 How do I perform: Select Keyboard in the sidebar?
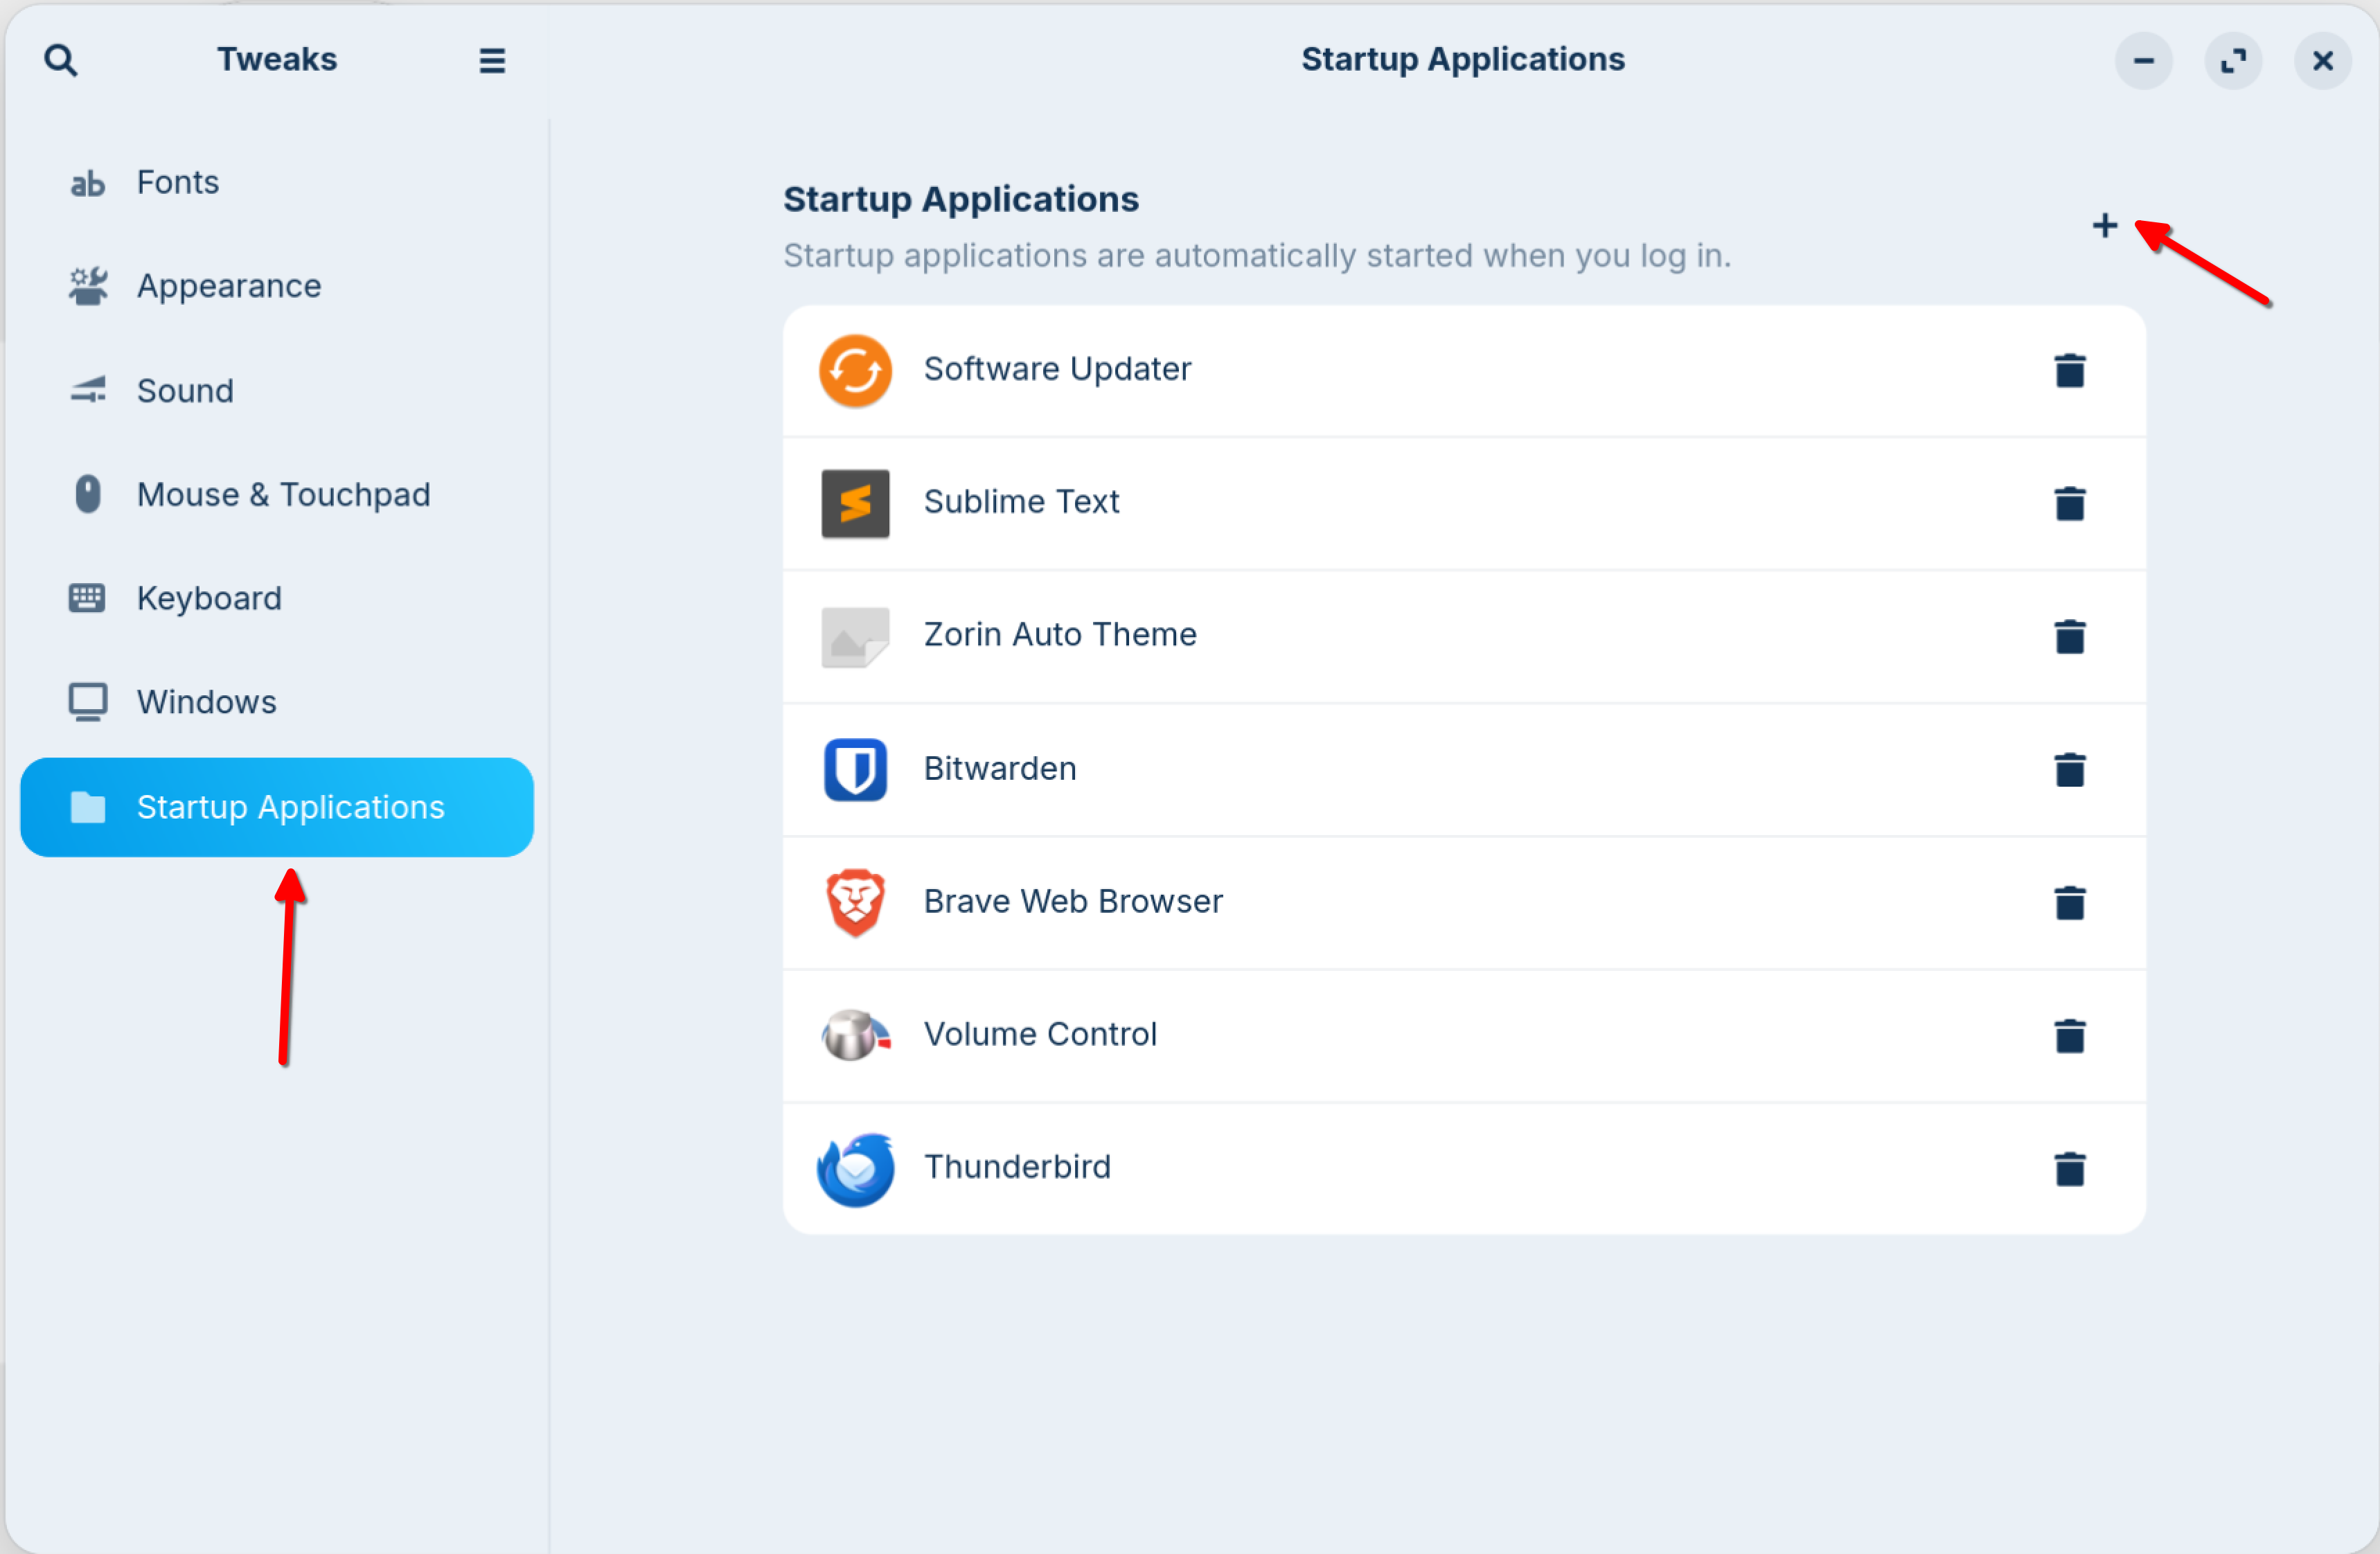coord(209,598)
